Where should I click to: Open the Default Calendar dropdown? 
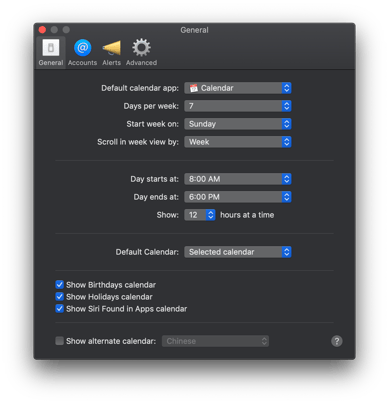tap(238, 252)
